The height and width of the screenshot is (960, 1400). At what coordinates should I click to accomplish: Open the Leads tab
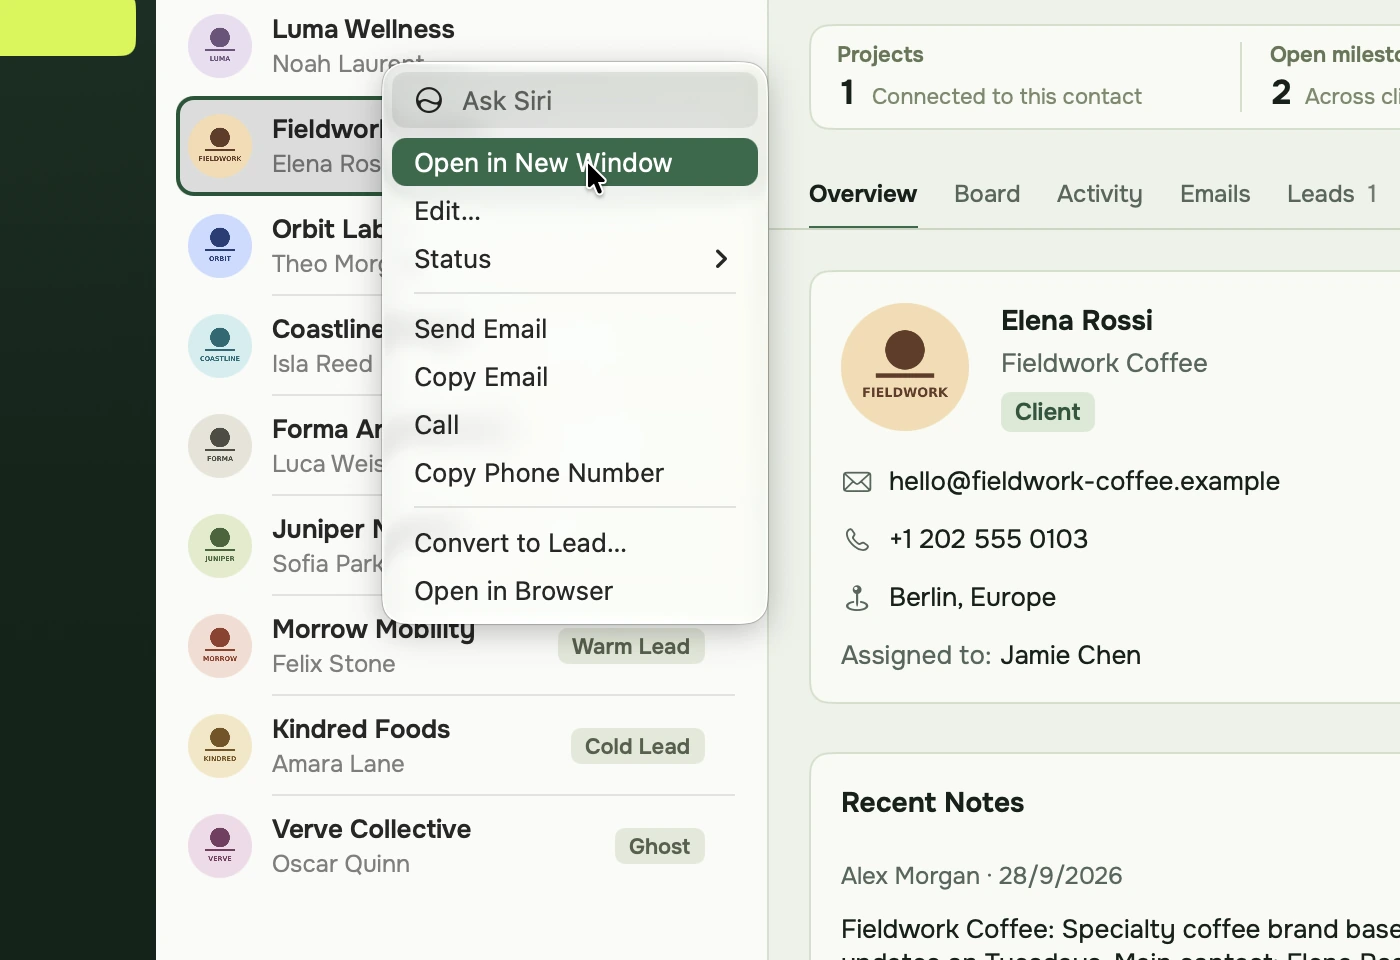[1332, 194]
